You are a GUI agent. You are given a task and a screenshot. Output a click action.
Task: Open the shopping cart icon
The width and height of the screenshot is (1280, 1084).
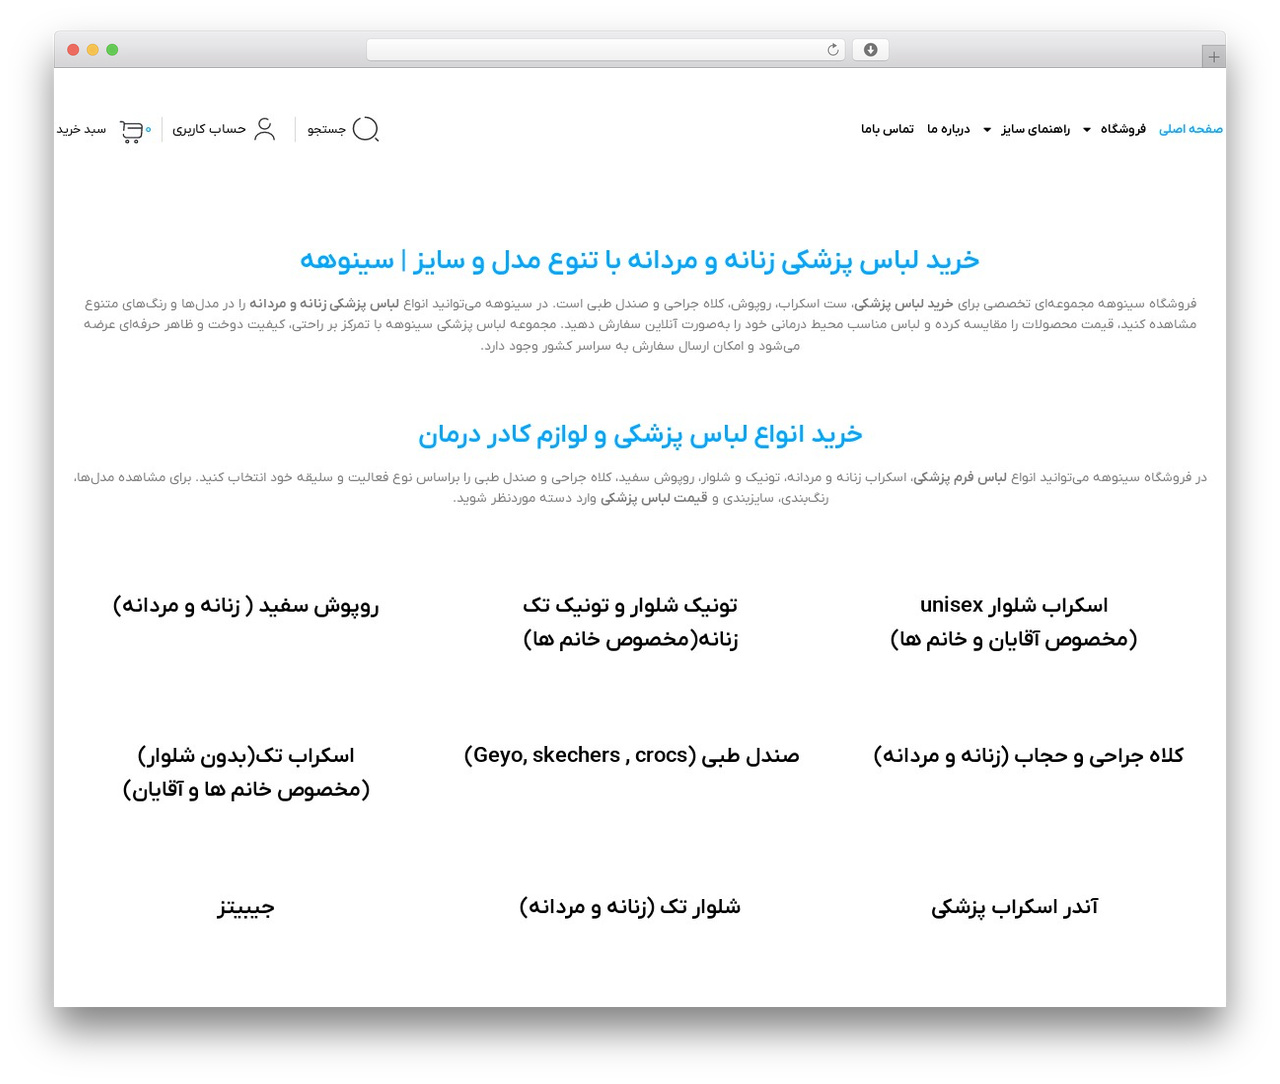[x=132, y=131]
